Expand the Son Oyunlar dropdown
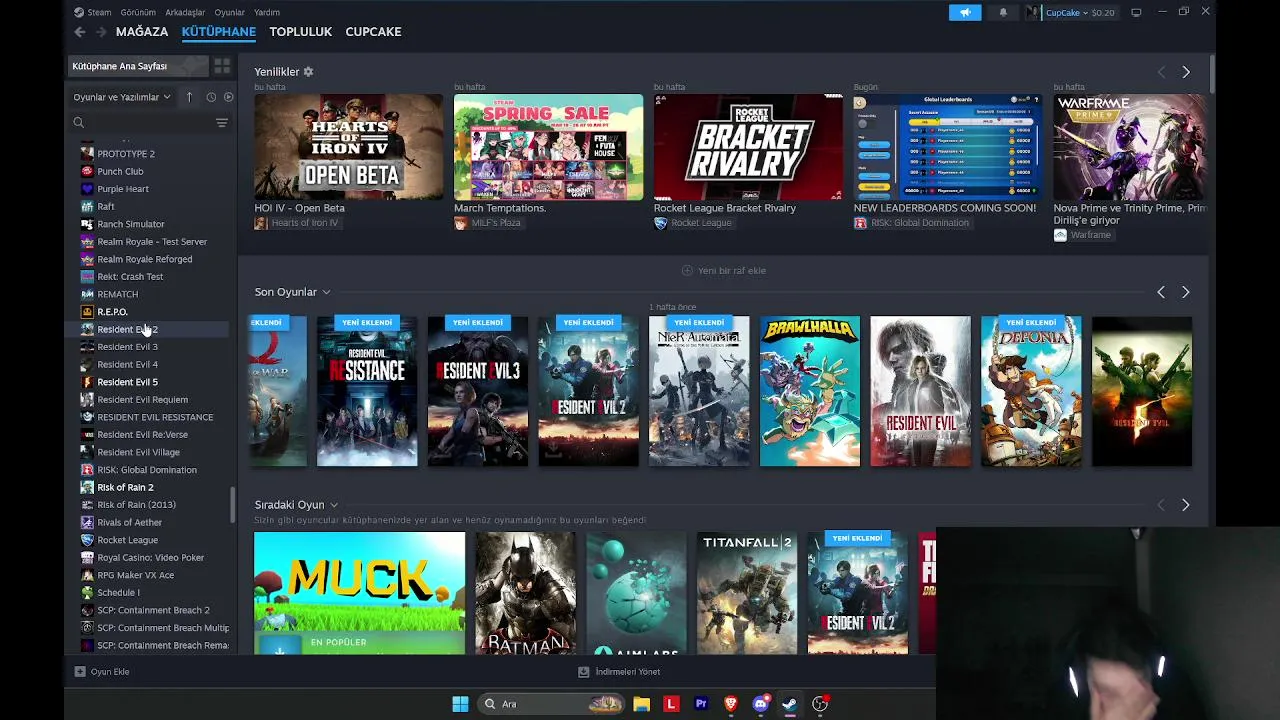1280x720 pixels. (x=326, y=292)
